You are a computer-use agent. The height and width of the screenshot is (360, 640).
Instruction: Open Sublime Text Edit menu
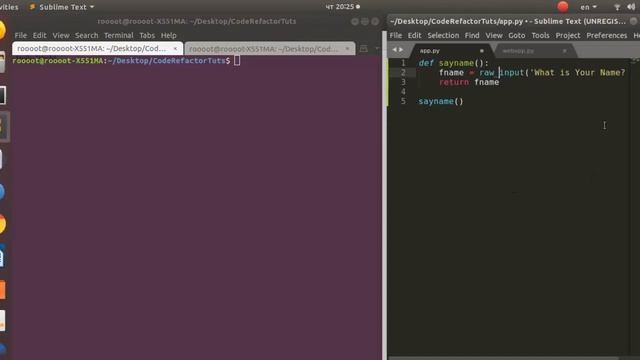414,36
